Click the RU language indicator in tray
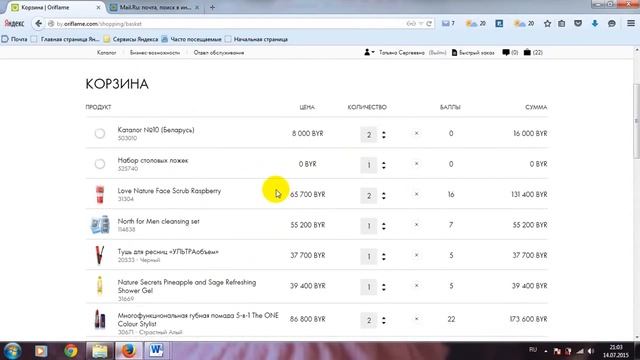Image resolution: width=640 pixels, height=360 pixels. coord(533,350)
